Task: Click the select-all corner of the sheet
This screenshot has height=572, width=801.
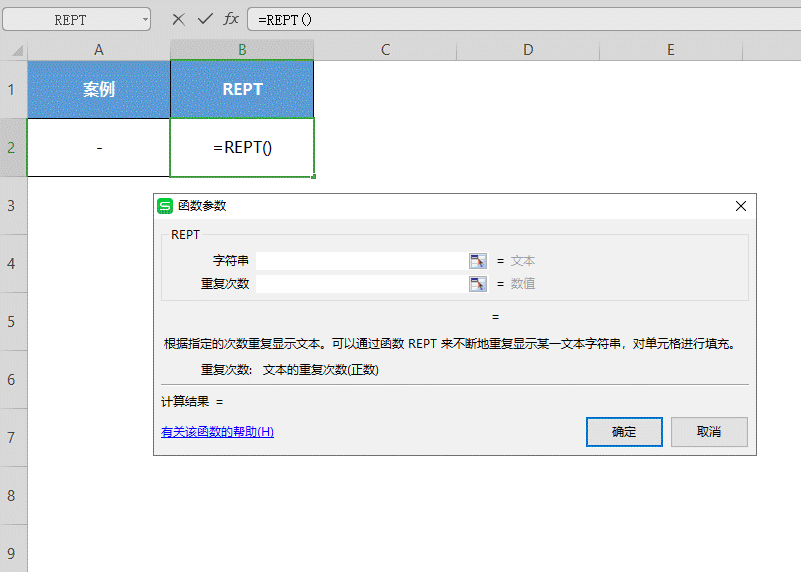Action: 13,50
